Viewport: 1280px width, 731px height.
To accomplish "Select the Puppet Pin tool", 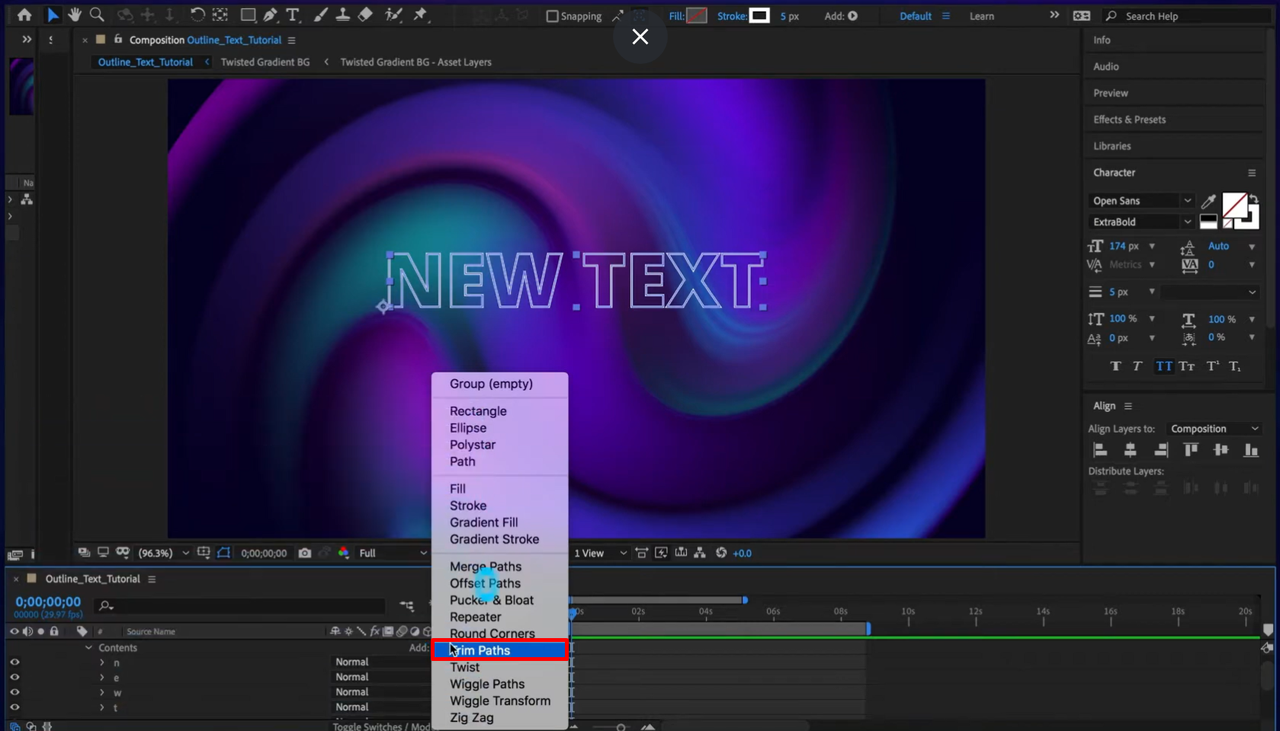I will (x=420, y=15).
